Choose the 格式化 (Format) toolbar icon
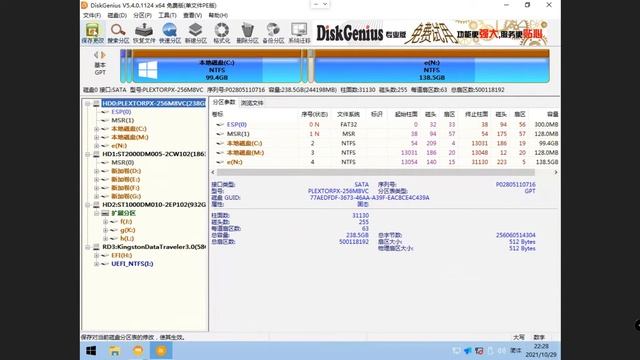This screenshot has height=360, width=640. [222, 33]
